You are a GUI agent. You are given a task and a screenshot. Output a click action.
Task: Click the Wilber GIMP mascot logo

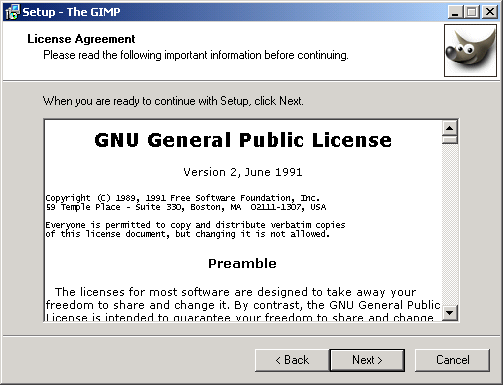[470, 50]
